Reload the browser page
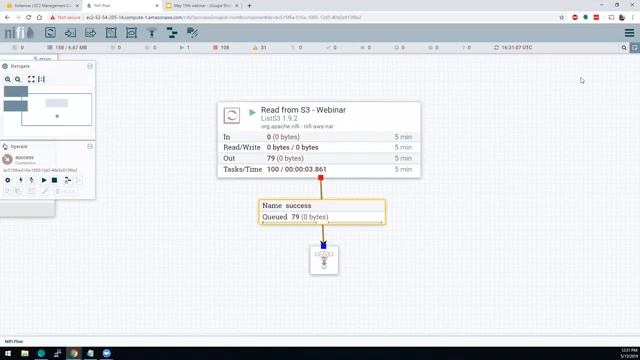Image resolution: width=640 pixels, height=360 pixels. (x=28, y=18)
